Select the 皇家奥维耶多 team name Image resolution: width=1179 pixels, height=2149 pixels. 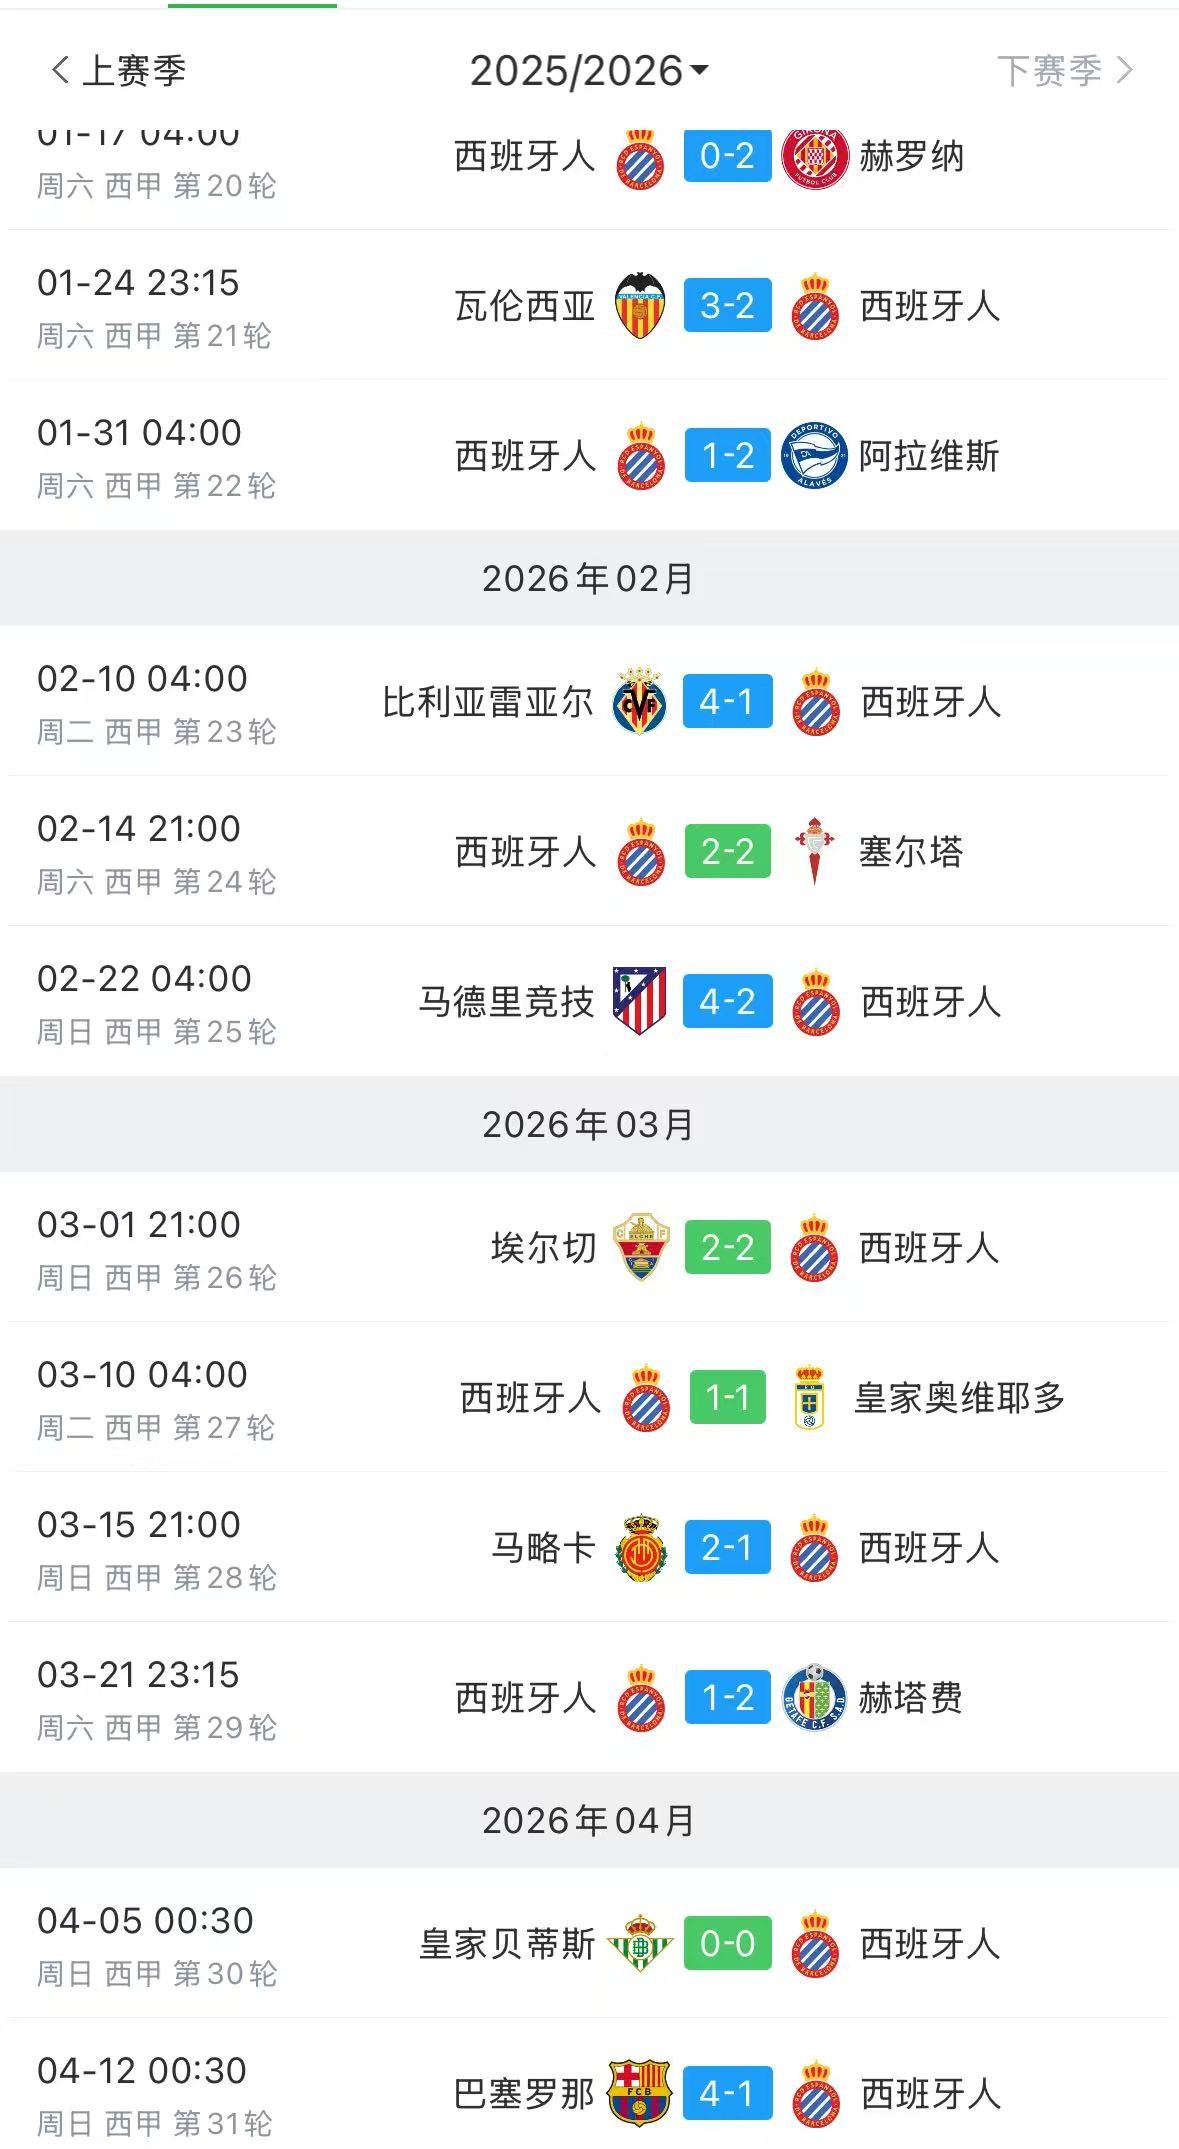(959, 1398)
